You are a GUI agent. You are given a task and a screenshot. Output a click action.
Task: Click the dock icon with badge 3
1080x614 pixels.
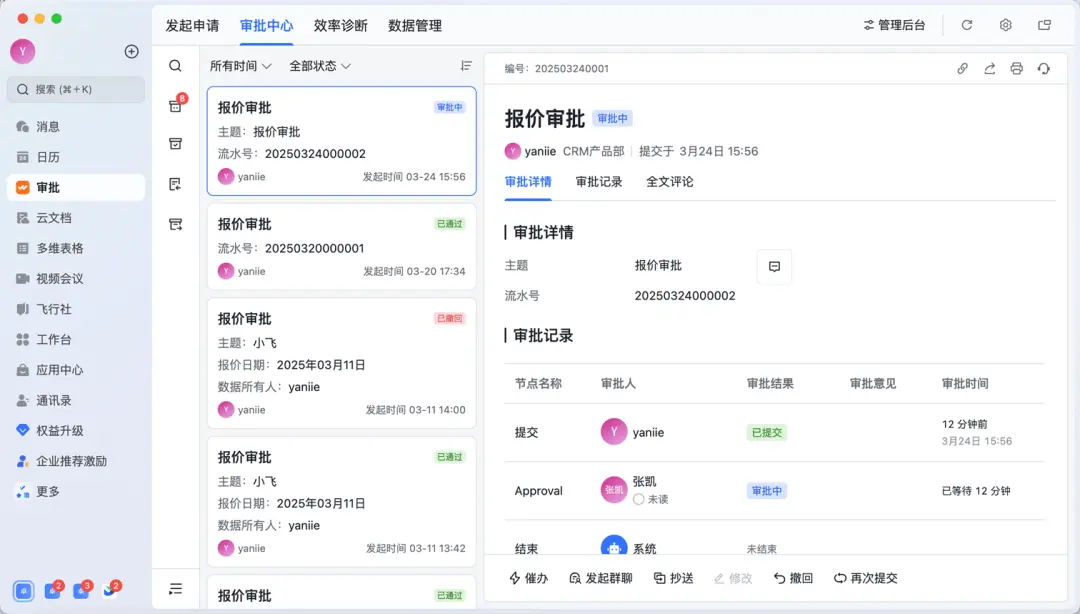81,590
